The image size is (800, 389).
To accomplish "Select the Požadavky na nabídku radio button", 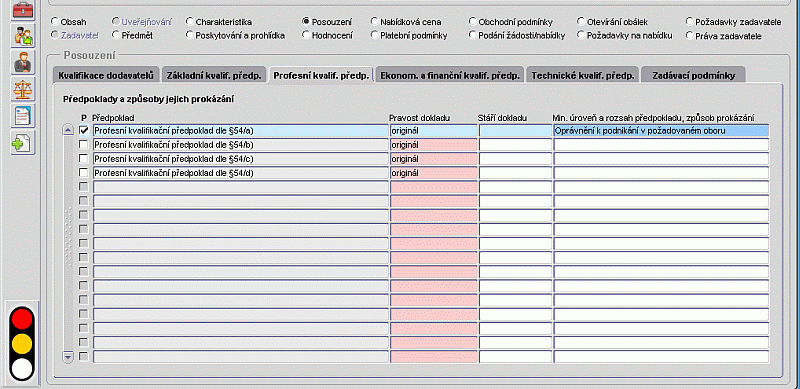I will pyautogui.click(x=581, y=35).
